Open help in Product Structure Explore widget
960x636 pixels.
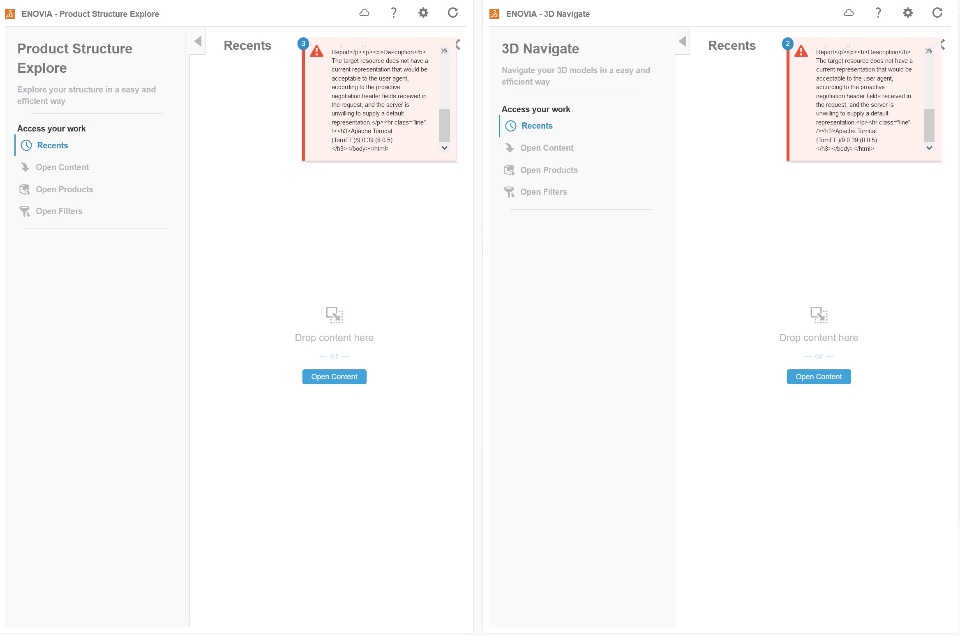click(x=394, y=13)
